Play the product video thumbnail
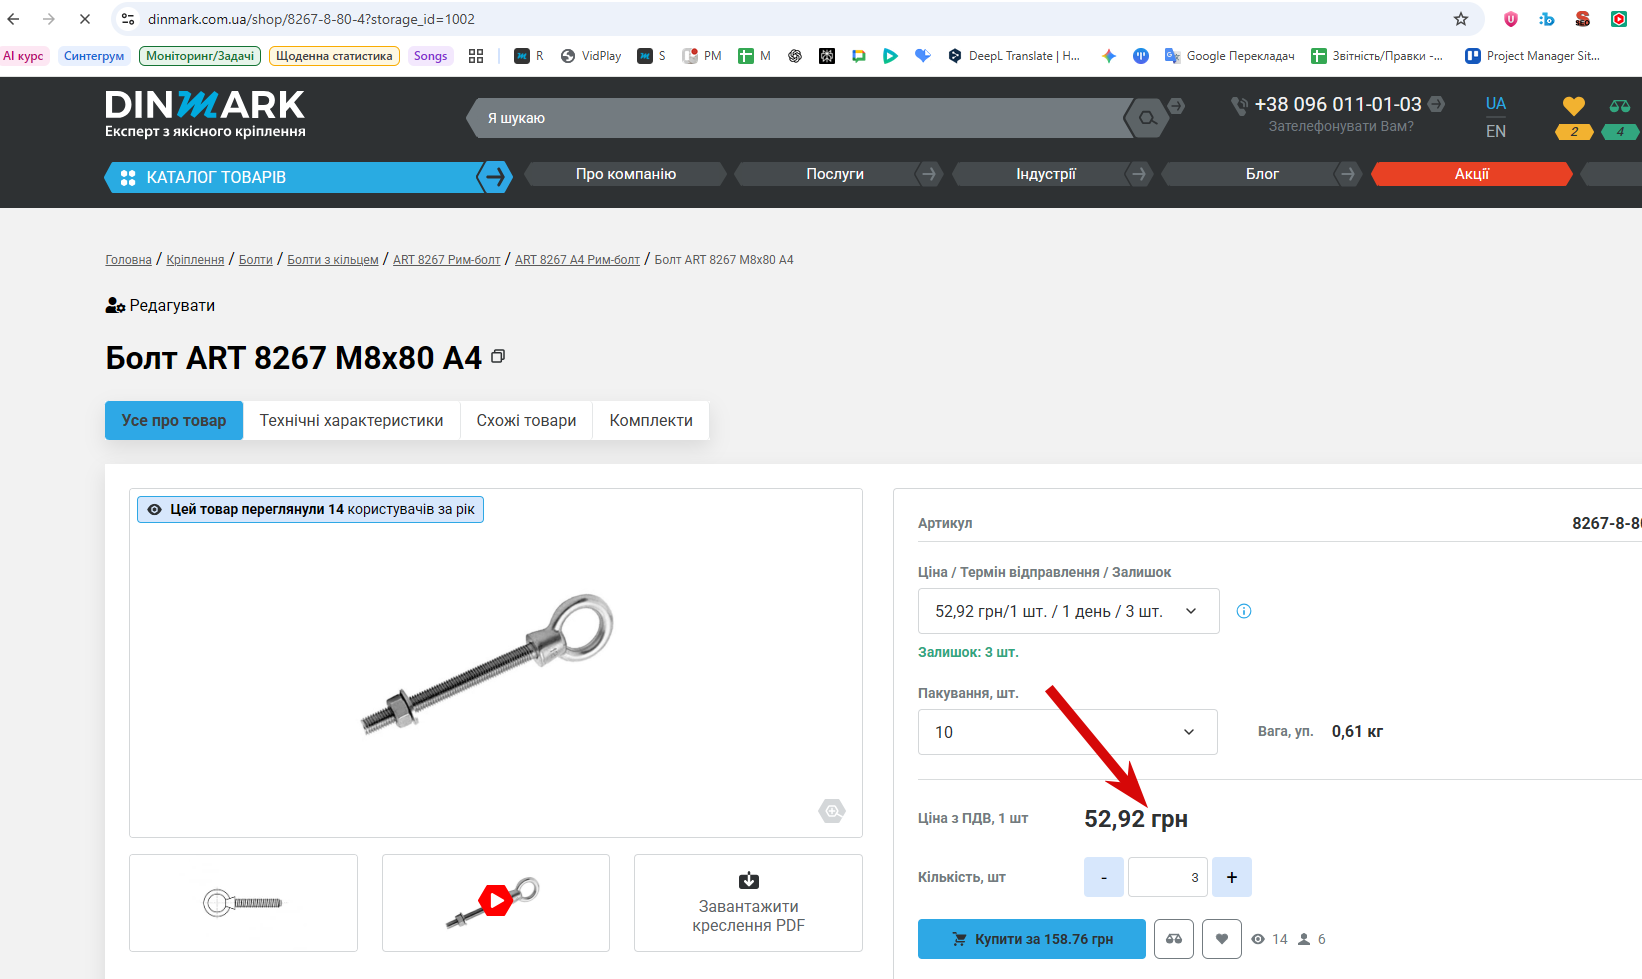 [496, 903]
